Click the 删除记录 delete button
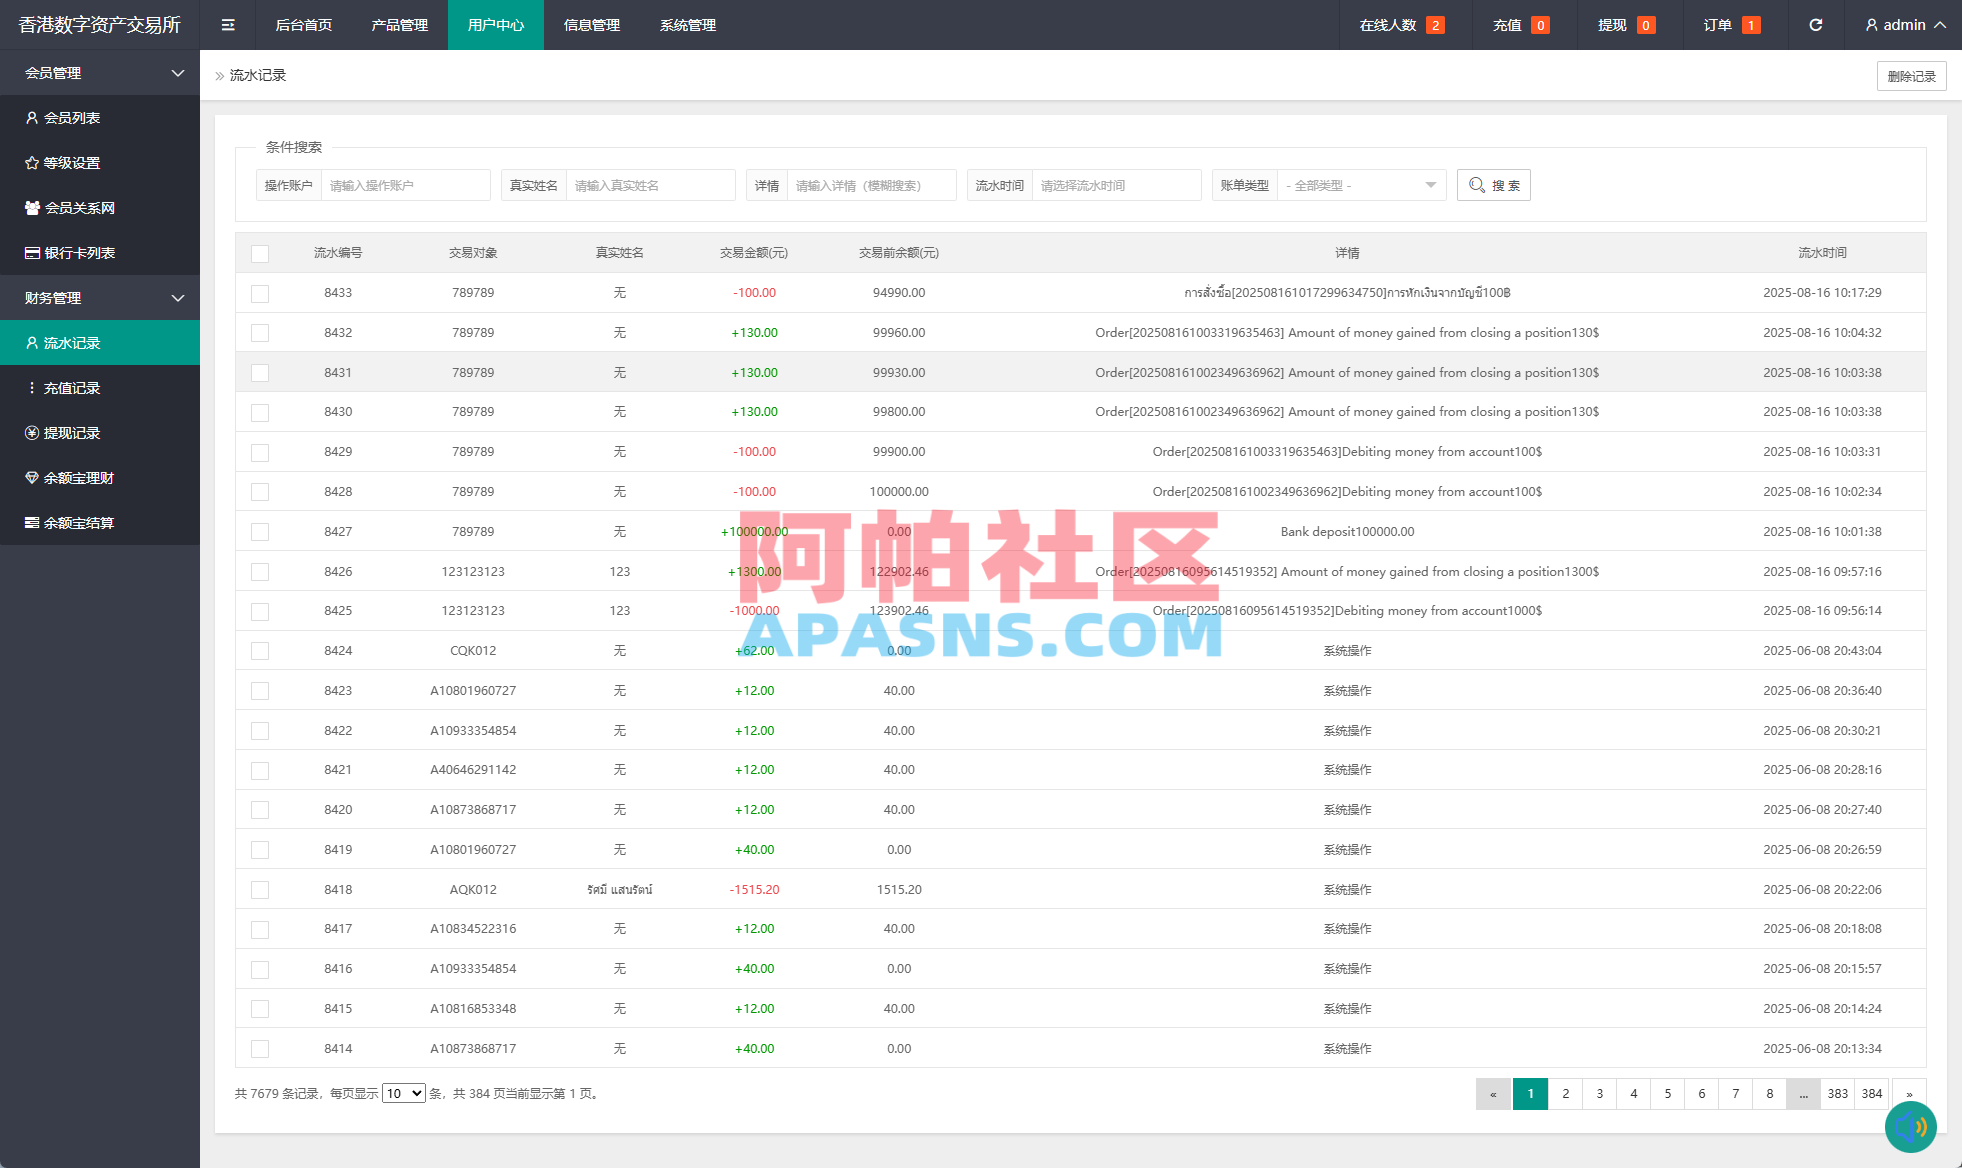Viewport: 1962px width, 1168px height. coord(1910,75)
